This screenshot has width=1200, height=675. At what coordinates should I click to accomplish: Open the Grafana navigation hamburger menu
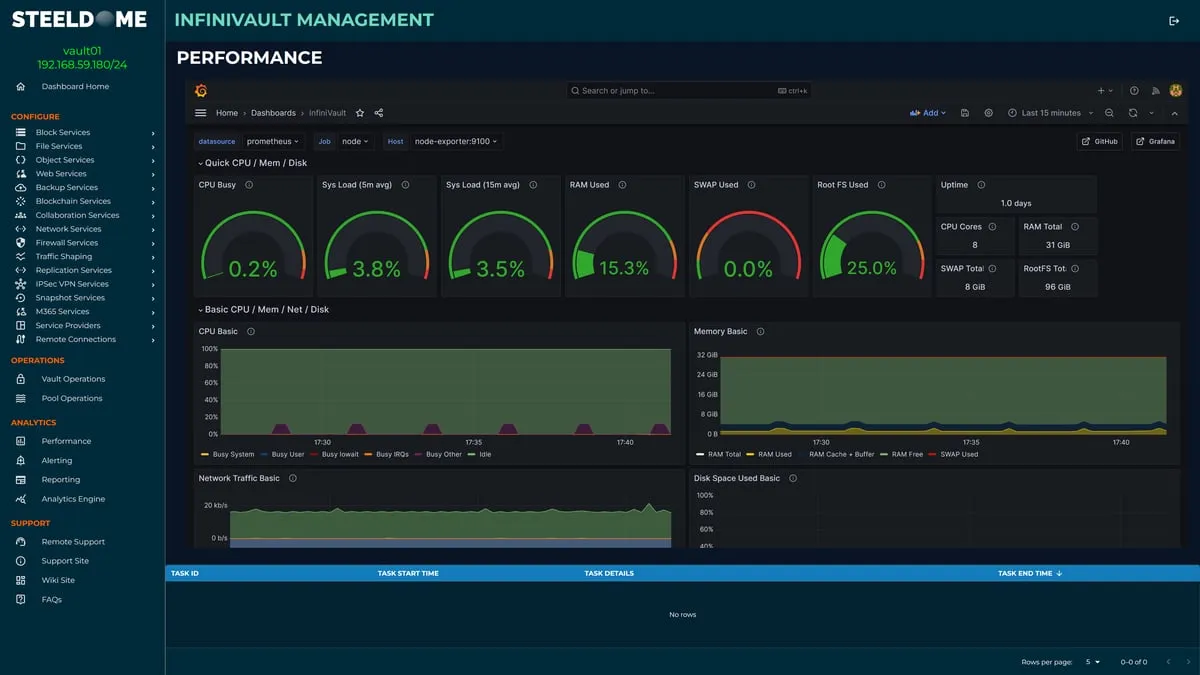pos(199,113)
